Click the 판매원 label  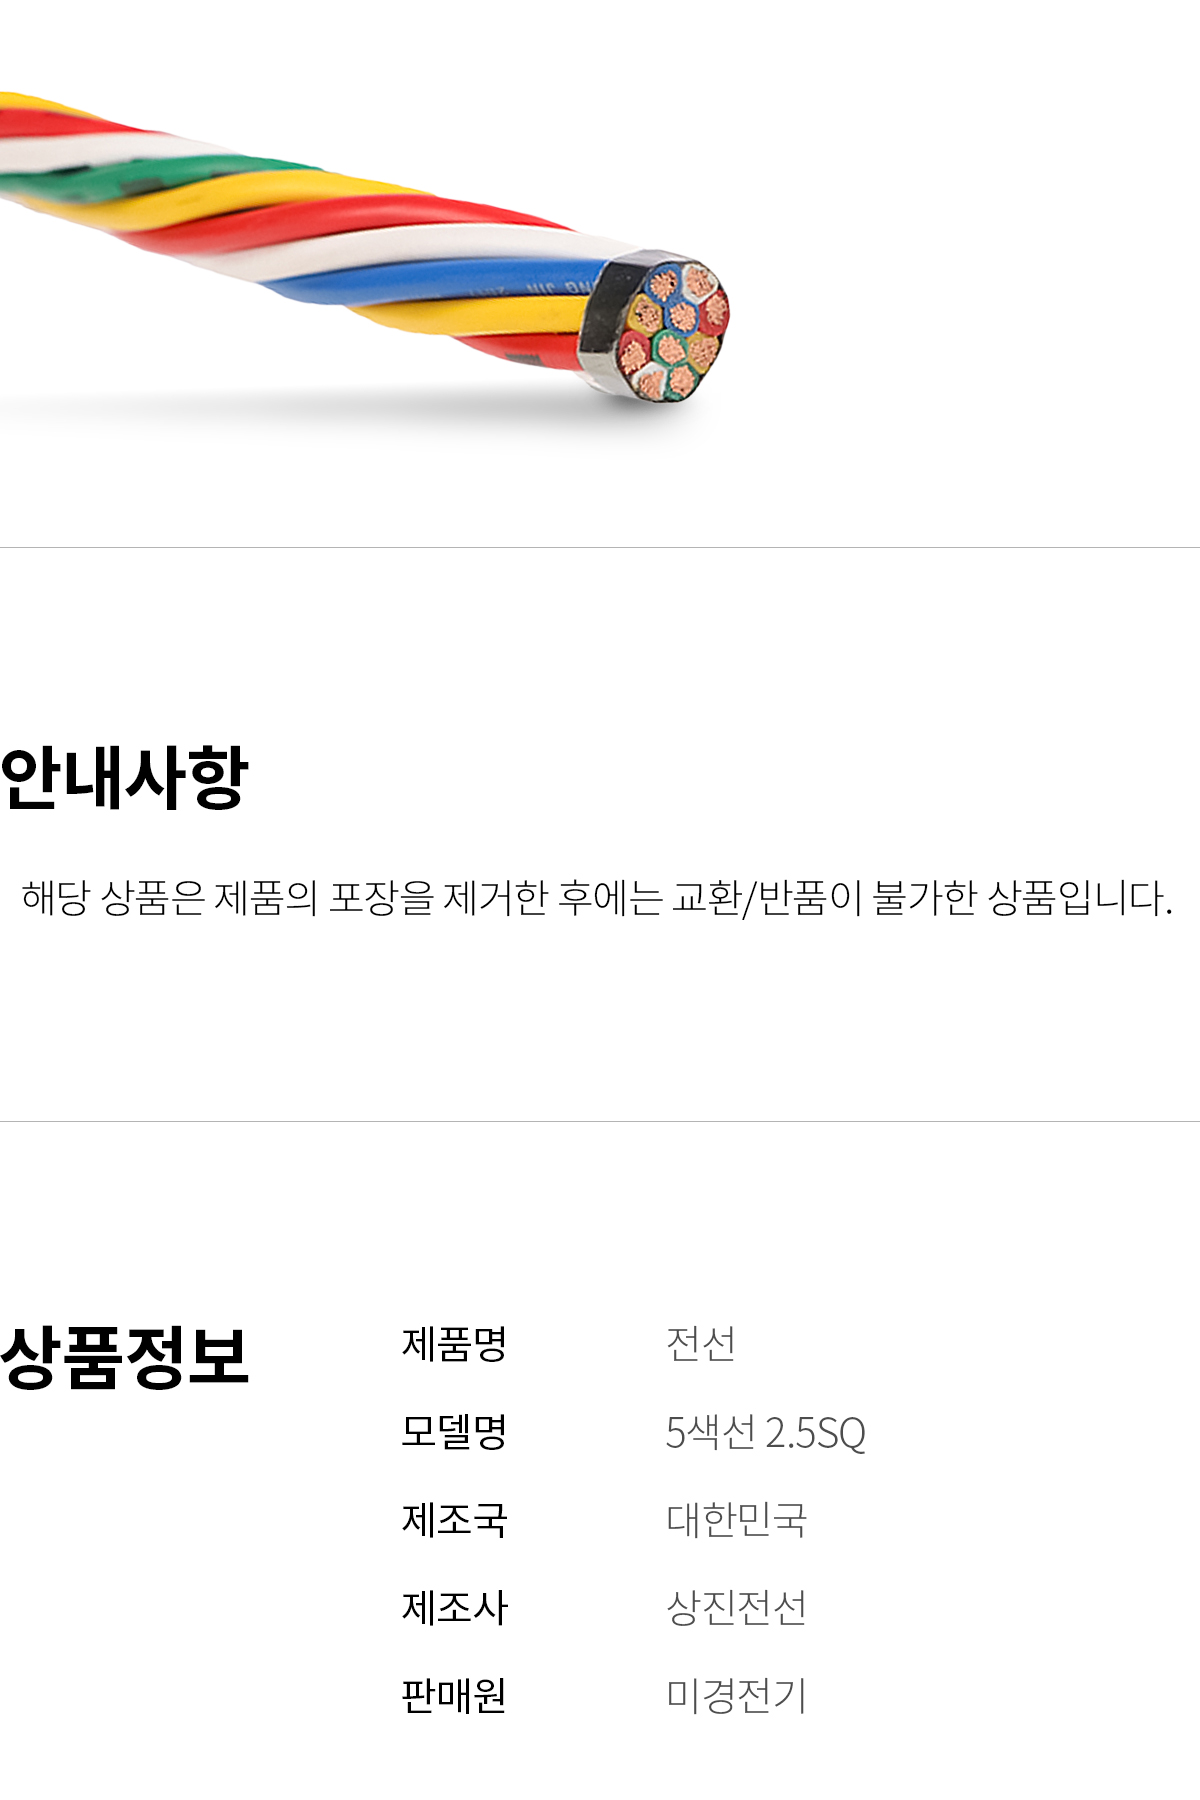point(454,1696)
